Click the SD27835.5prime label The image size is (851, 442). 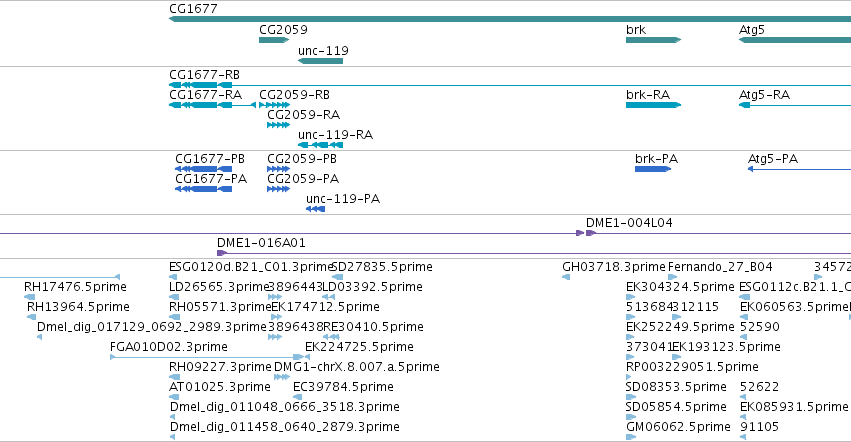pyautogui.click(x=383, y=267)
